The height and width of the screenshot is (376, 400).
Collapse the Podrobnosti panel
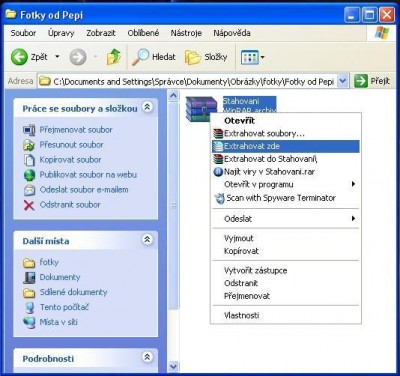147,357
